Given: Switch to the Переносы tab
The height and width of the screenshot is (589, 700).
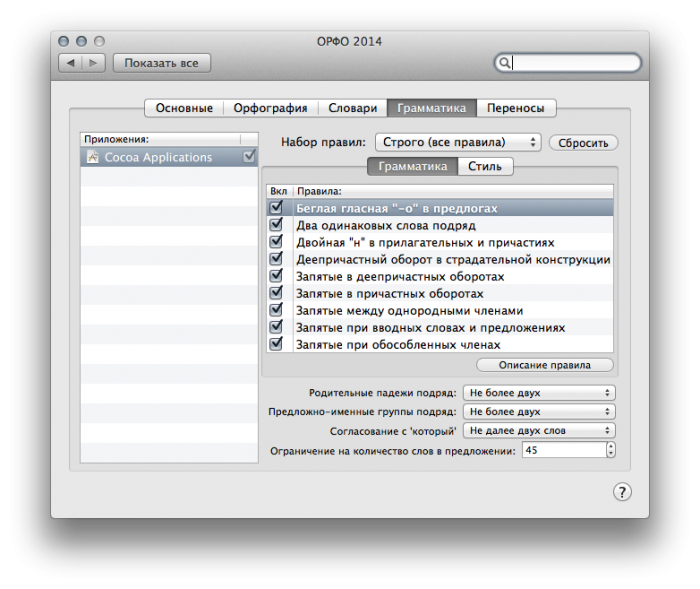Looking at the screenshot, I should 516,108.
